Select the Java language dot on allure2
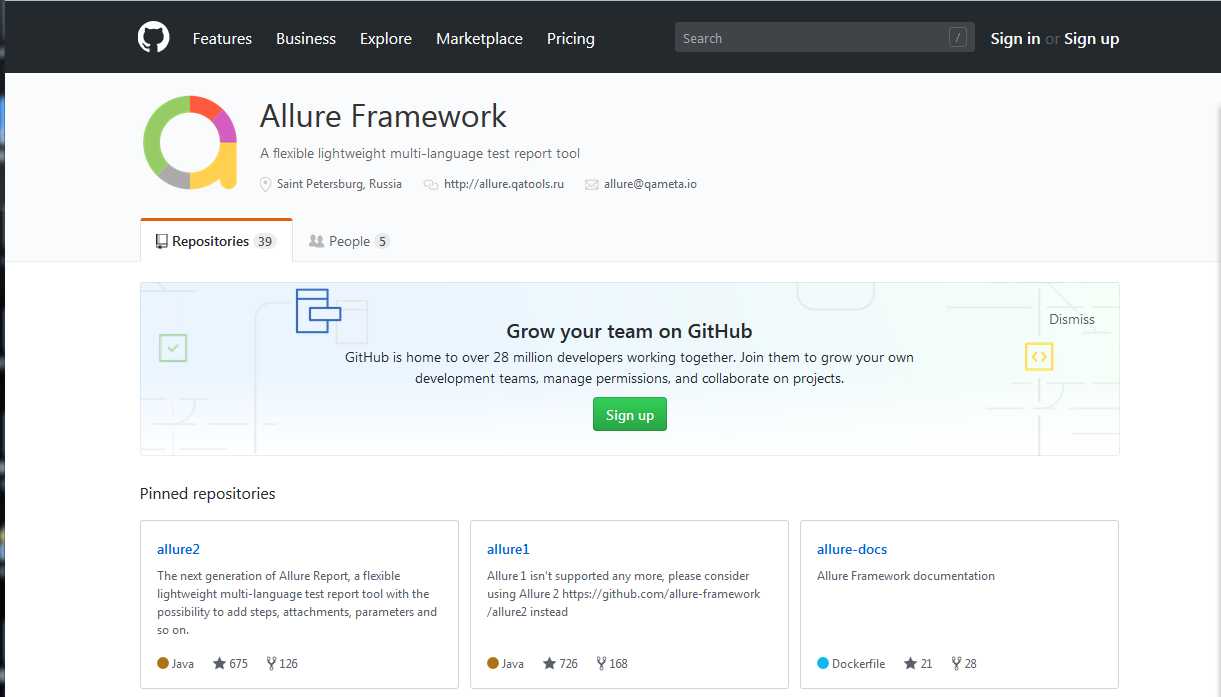The height and width of the screenshot is (697, 1221). click(163, 663)
